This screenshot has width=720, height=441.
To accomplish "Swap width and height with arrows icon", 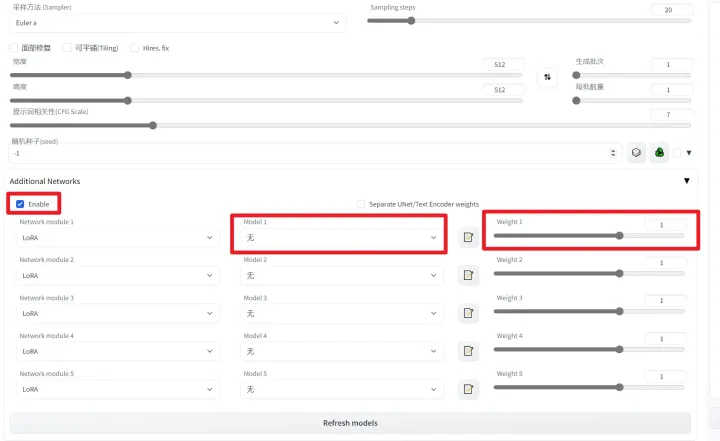I will pos(547,77).
